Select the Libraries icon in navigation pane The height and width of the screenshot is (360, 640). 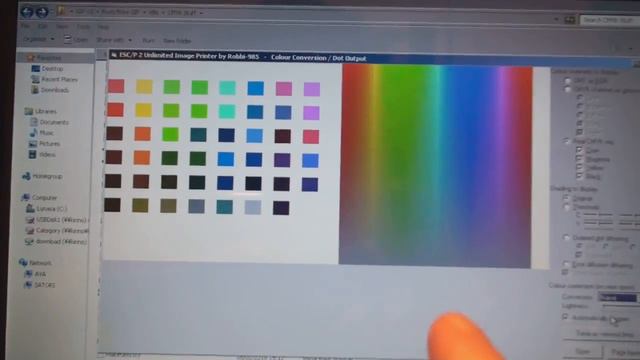[x=29, y=111]
